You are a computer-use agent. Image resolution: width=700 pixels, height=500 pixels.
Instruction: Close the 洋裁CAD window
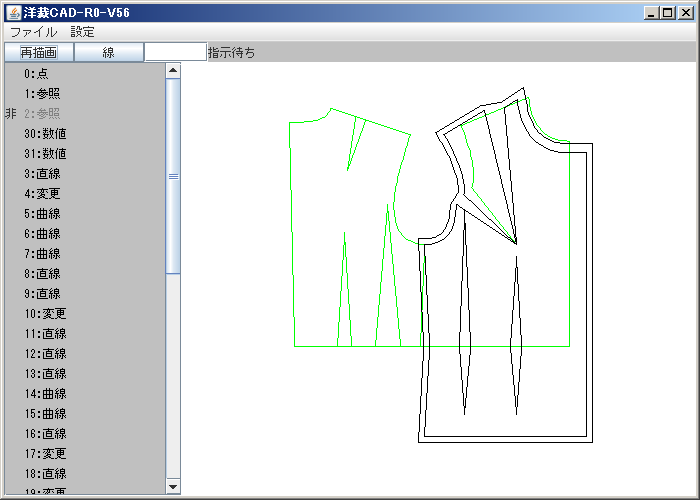(x=685, y=13)
